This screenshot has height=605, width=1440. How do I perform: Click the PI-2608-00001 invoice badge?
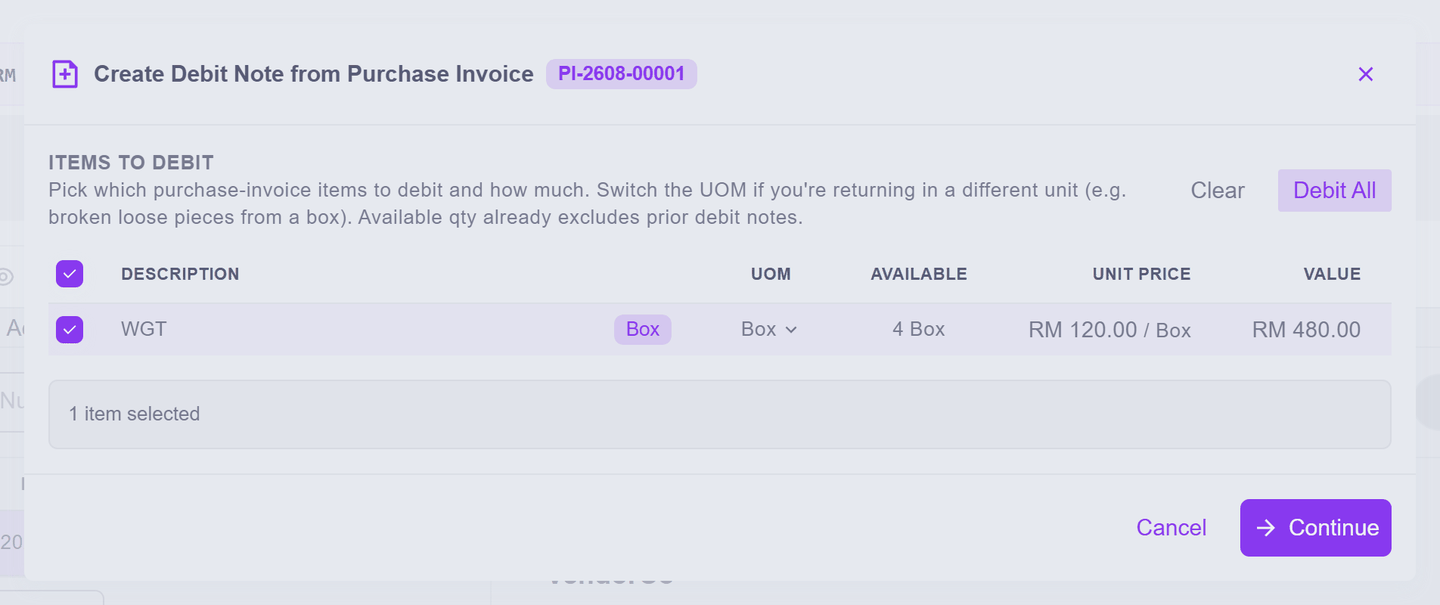(x=621, y=74)
